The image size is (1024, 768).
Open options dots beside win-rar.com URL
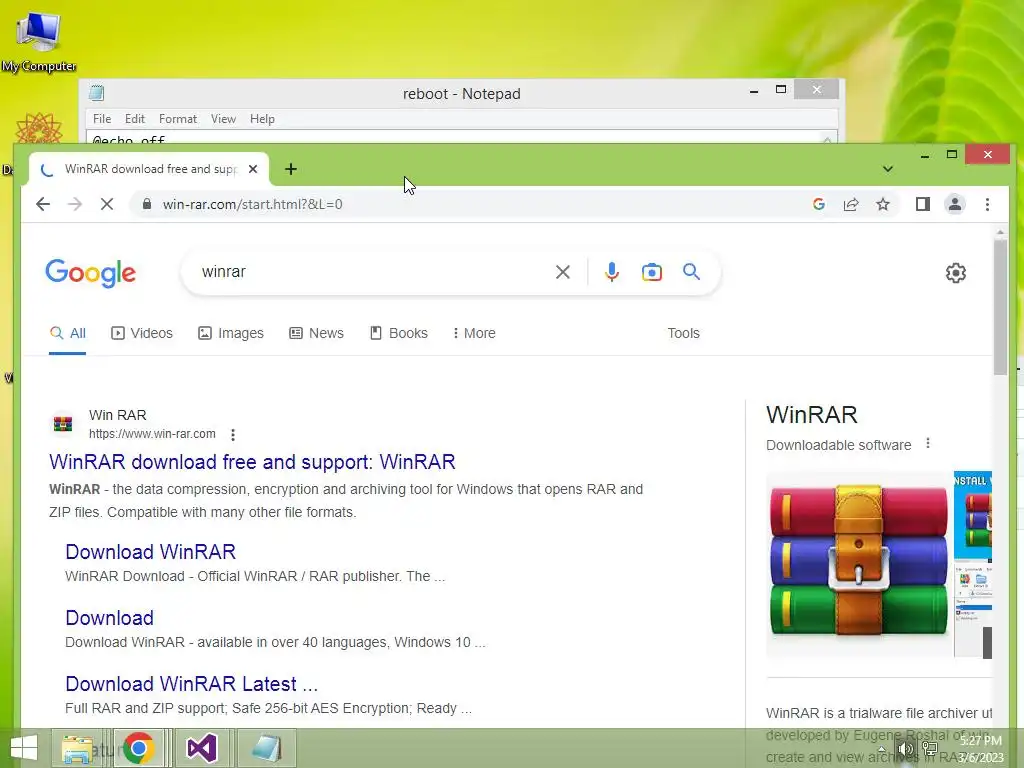point(233,434)
